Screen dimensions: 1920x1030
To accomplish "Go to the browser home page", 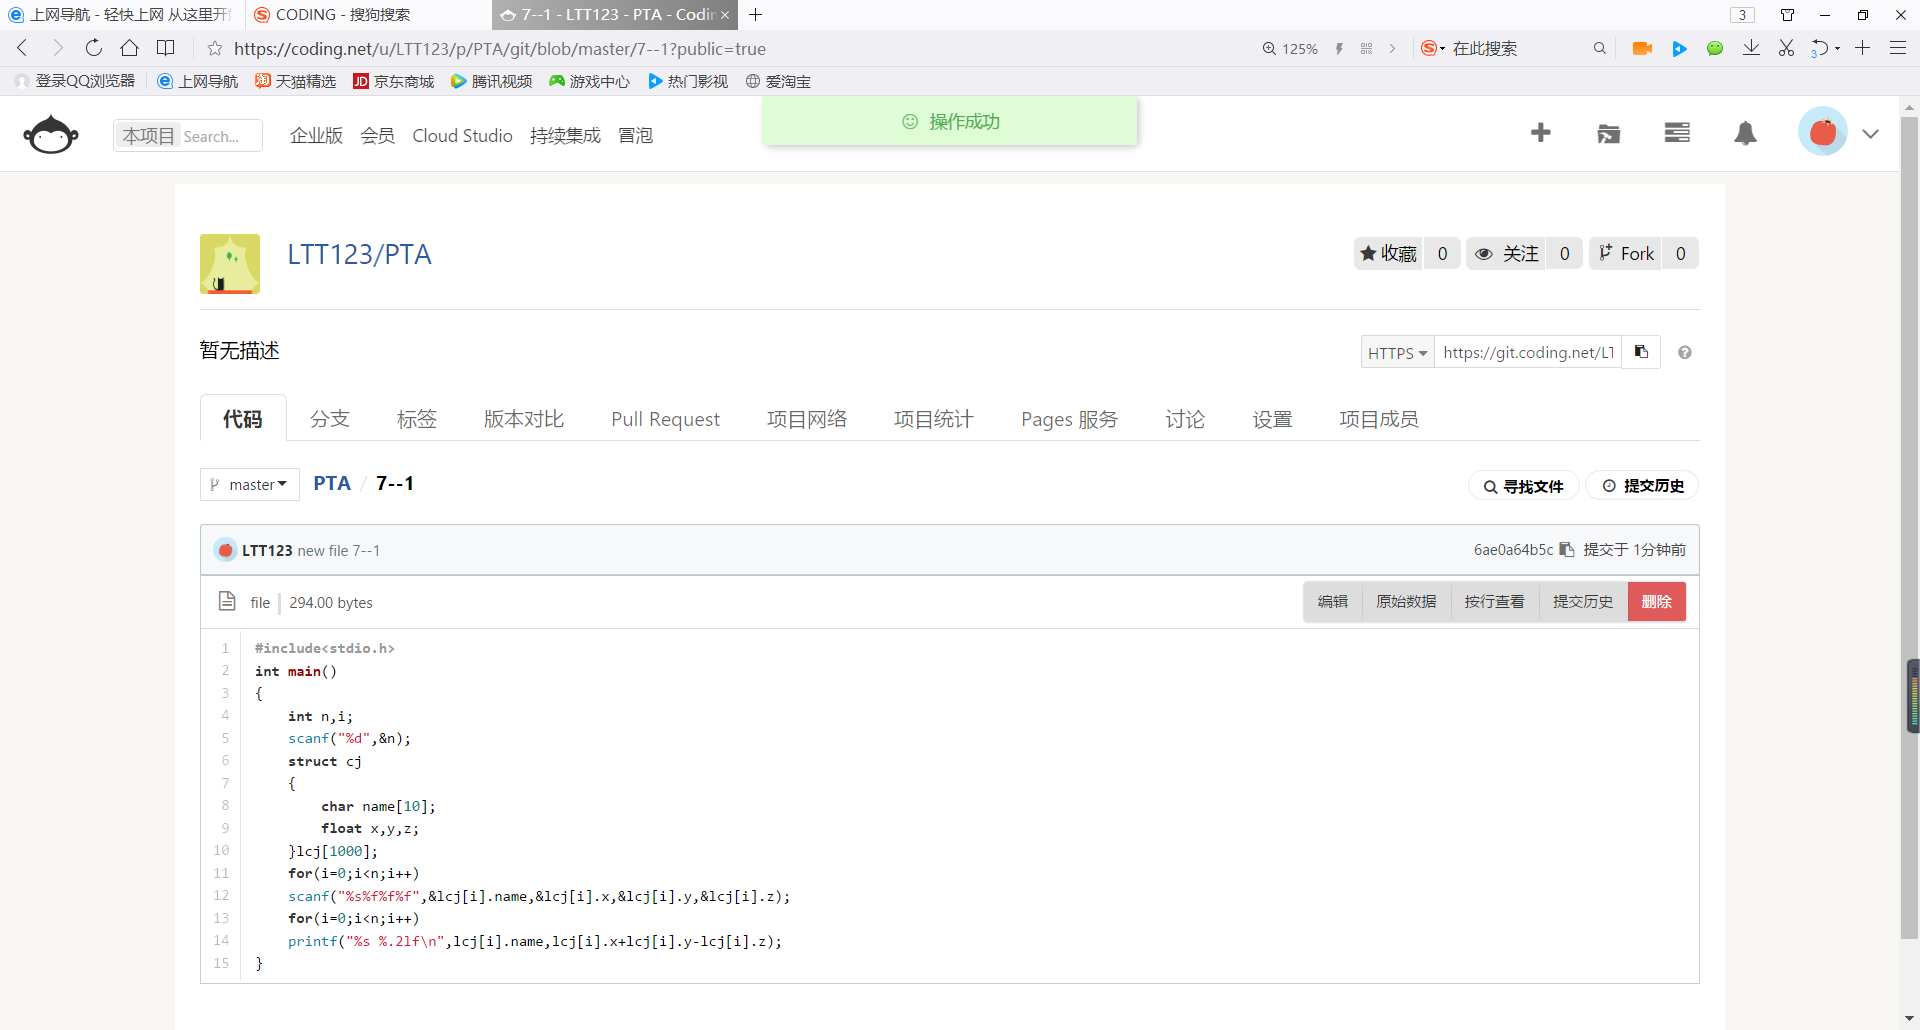I will click(x=129, y=48).
